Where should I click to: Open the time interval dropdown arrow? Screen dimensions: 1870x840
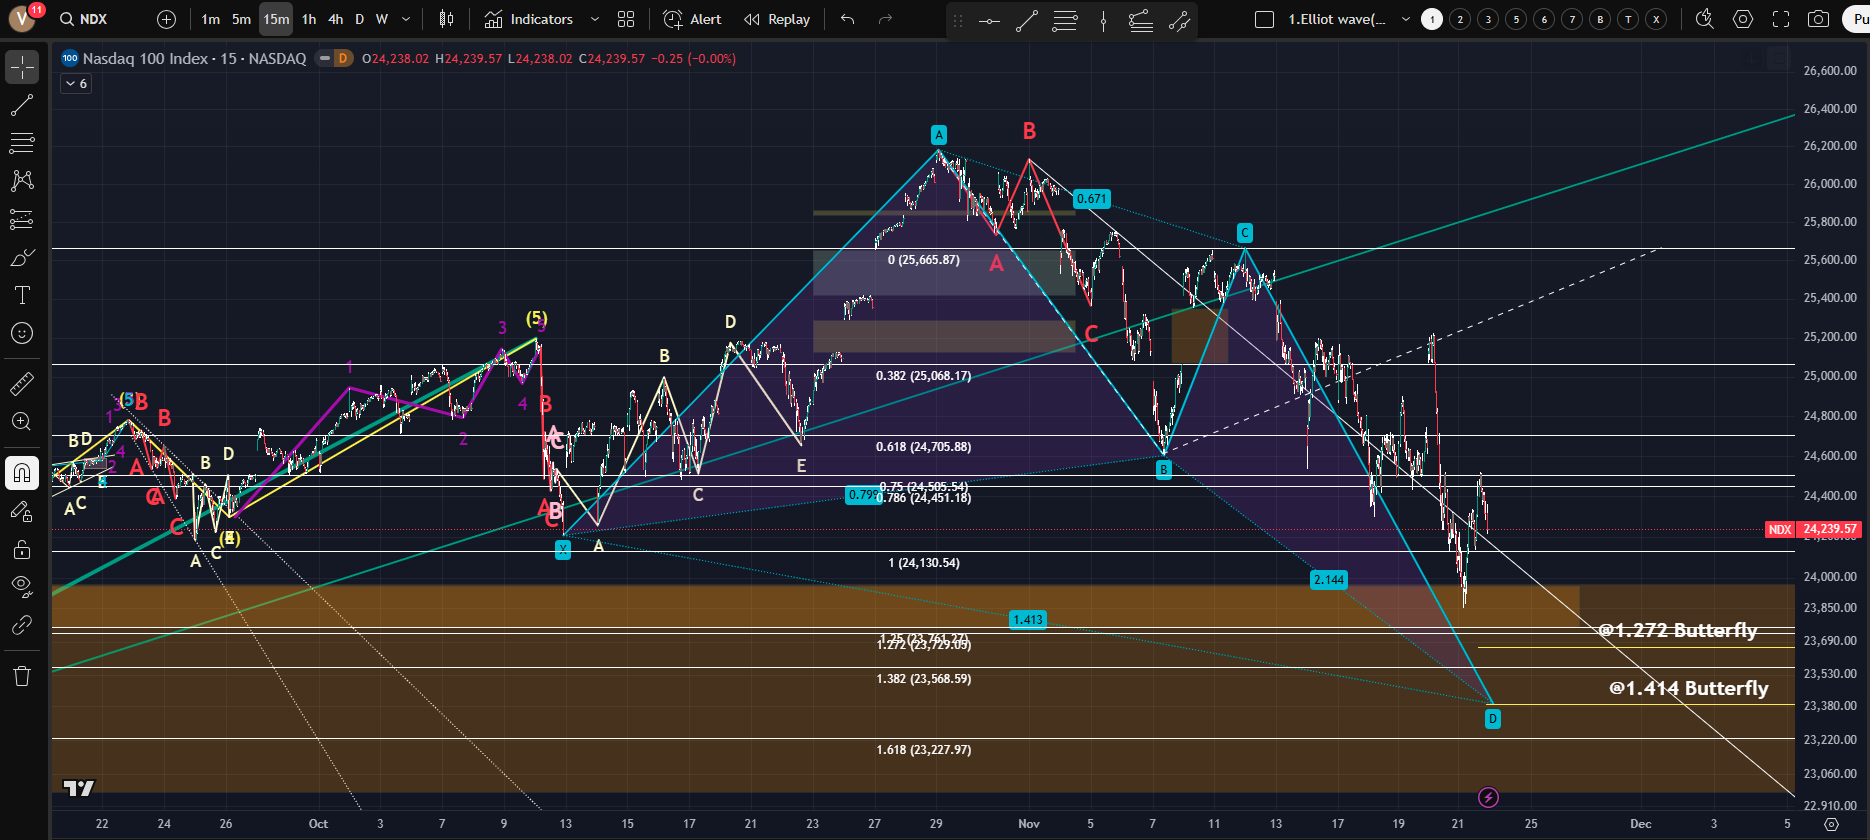click(405, 19)
